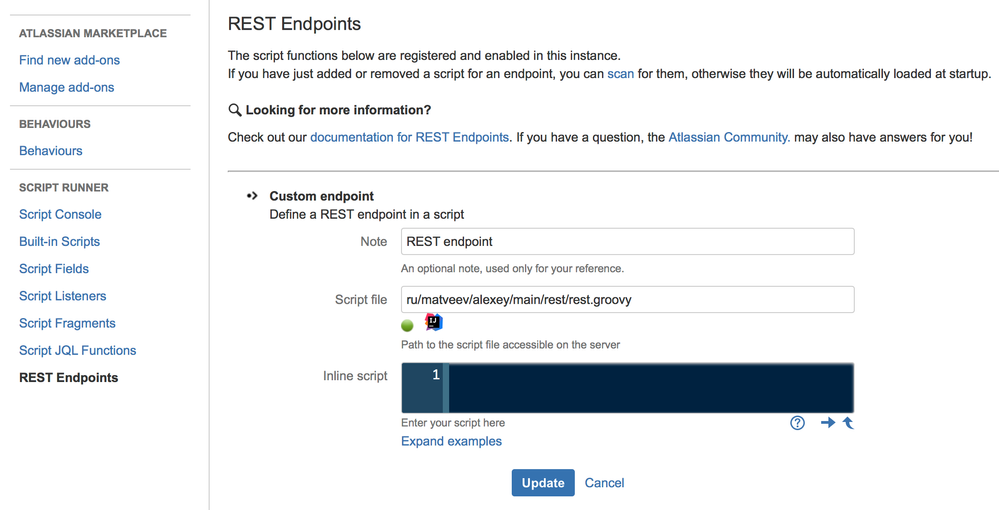Click inside the Script file path field
Screen dimensions: 999x510
[627, 299]
